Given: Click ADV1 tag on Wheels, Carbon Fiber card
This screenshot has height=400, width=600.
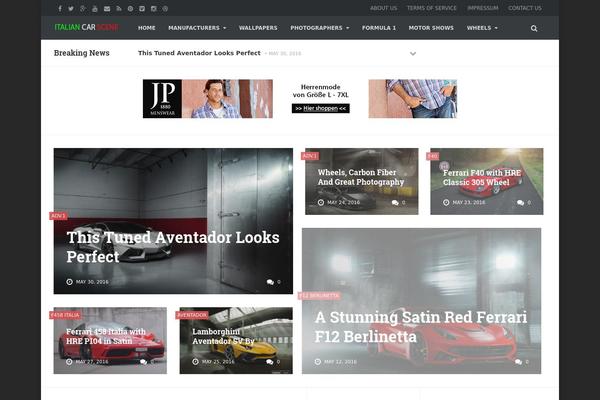Looking at the screenshot, I should point(310,156).
